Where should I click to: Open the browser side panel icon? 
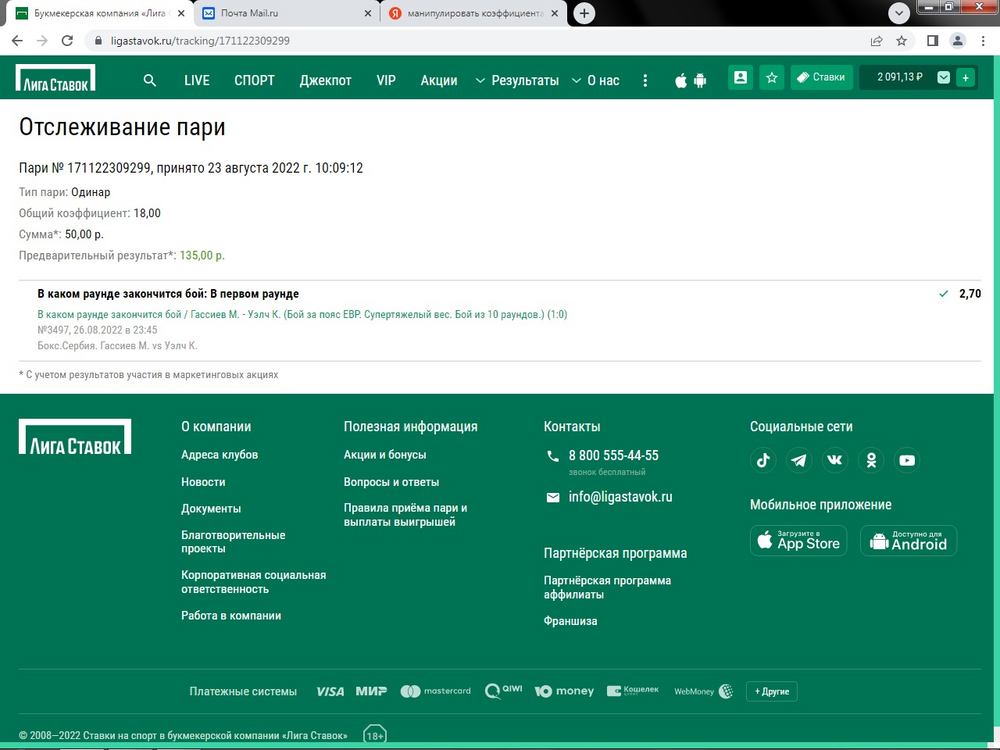[932, 41]
